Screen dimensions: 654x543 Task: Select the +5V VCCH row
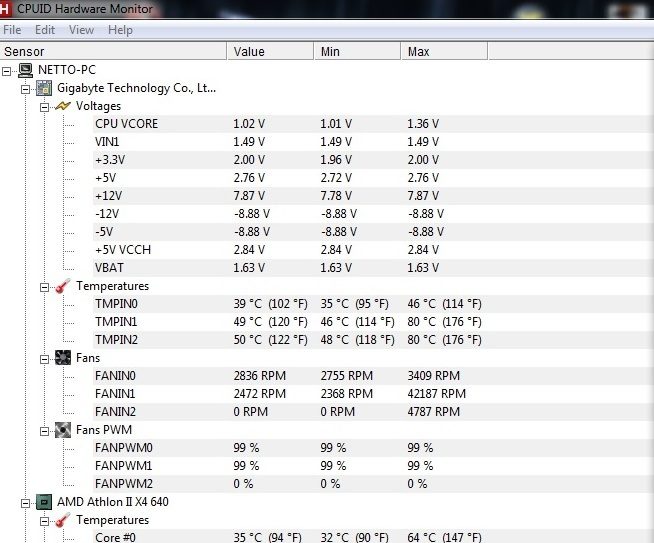point(373,250)
